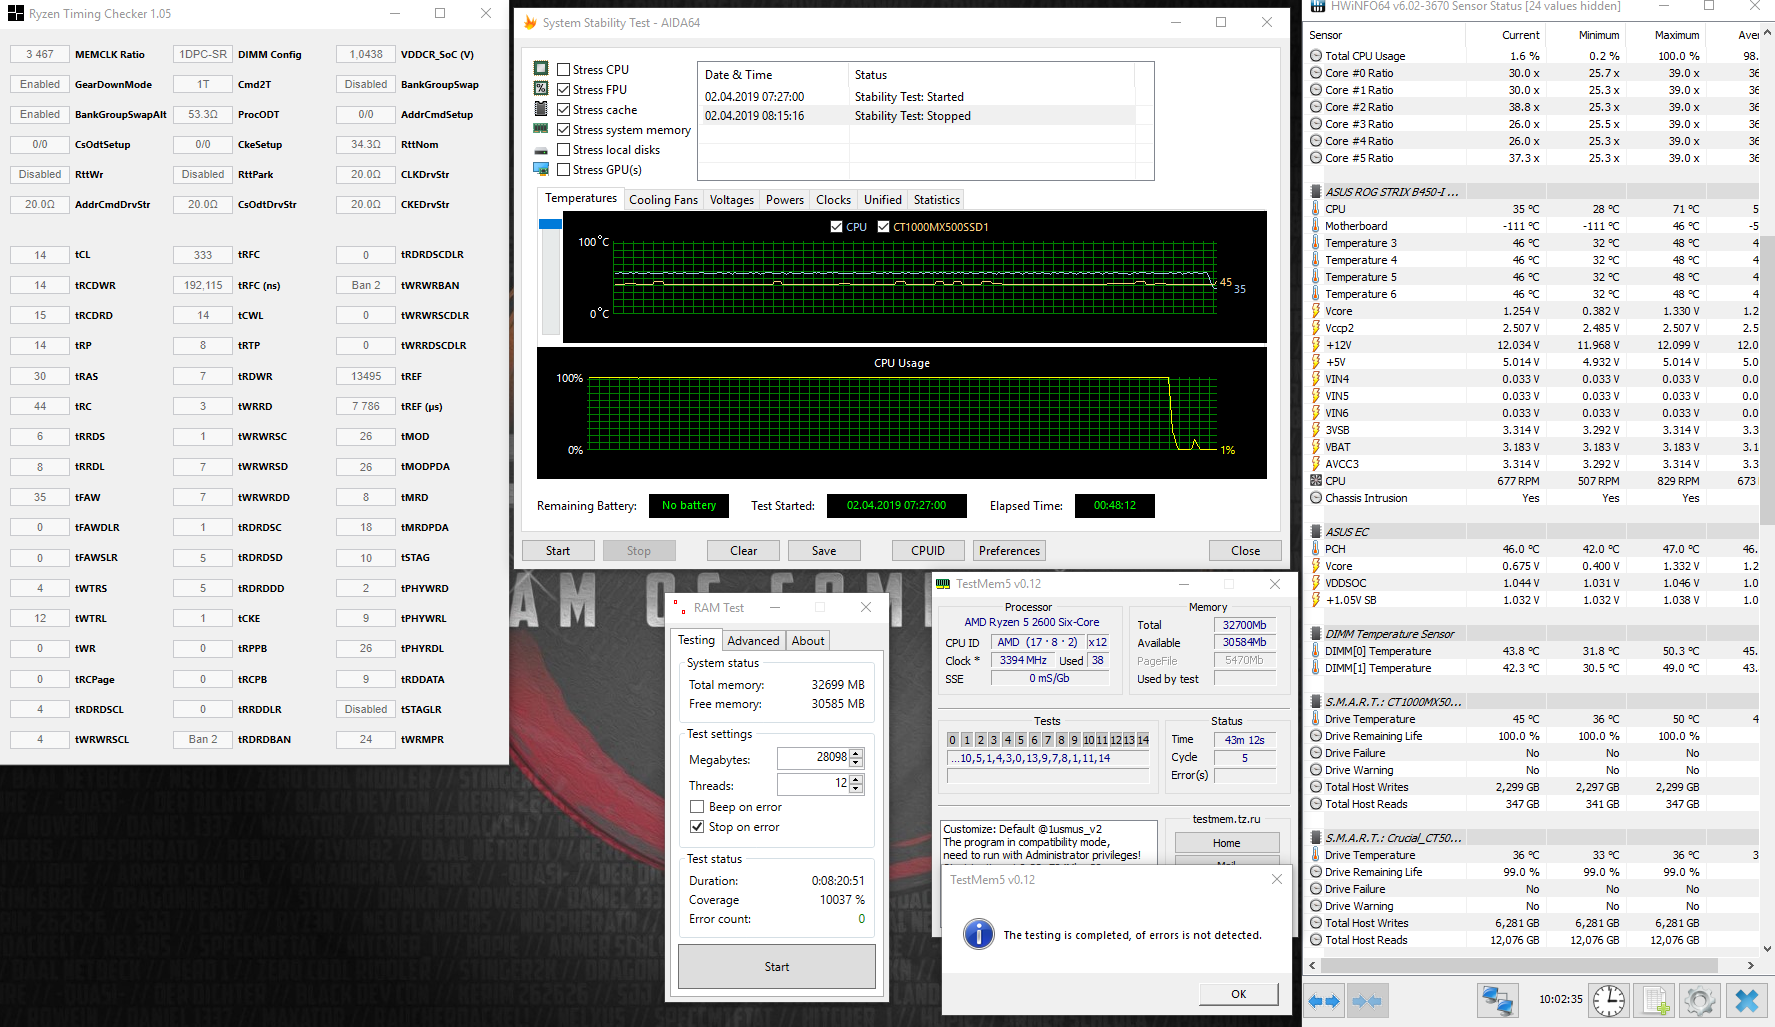Image resolution: width=1775 pixels, height=1027 pixels.
Task: Click the Clear button in AIDA64
Action: pos(744,551)
